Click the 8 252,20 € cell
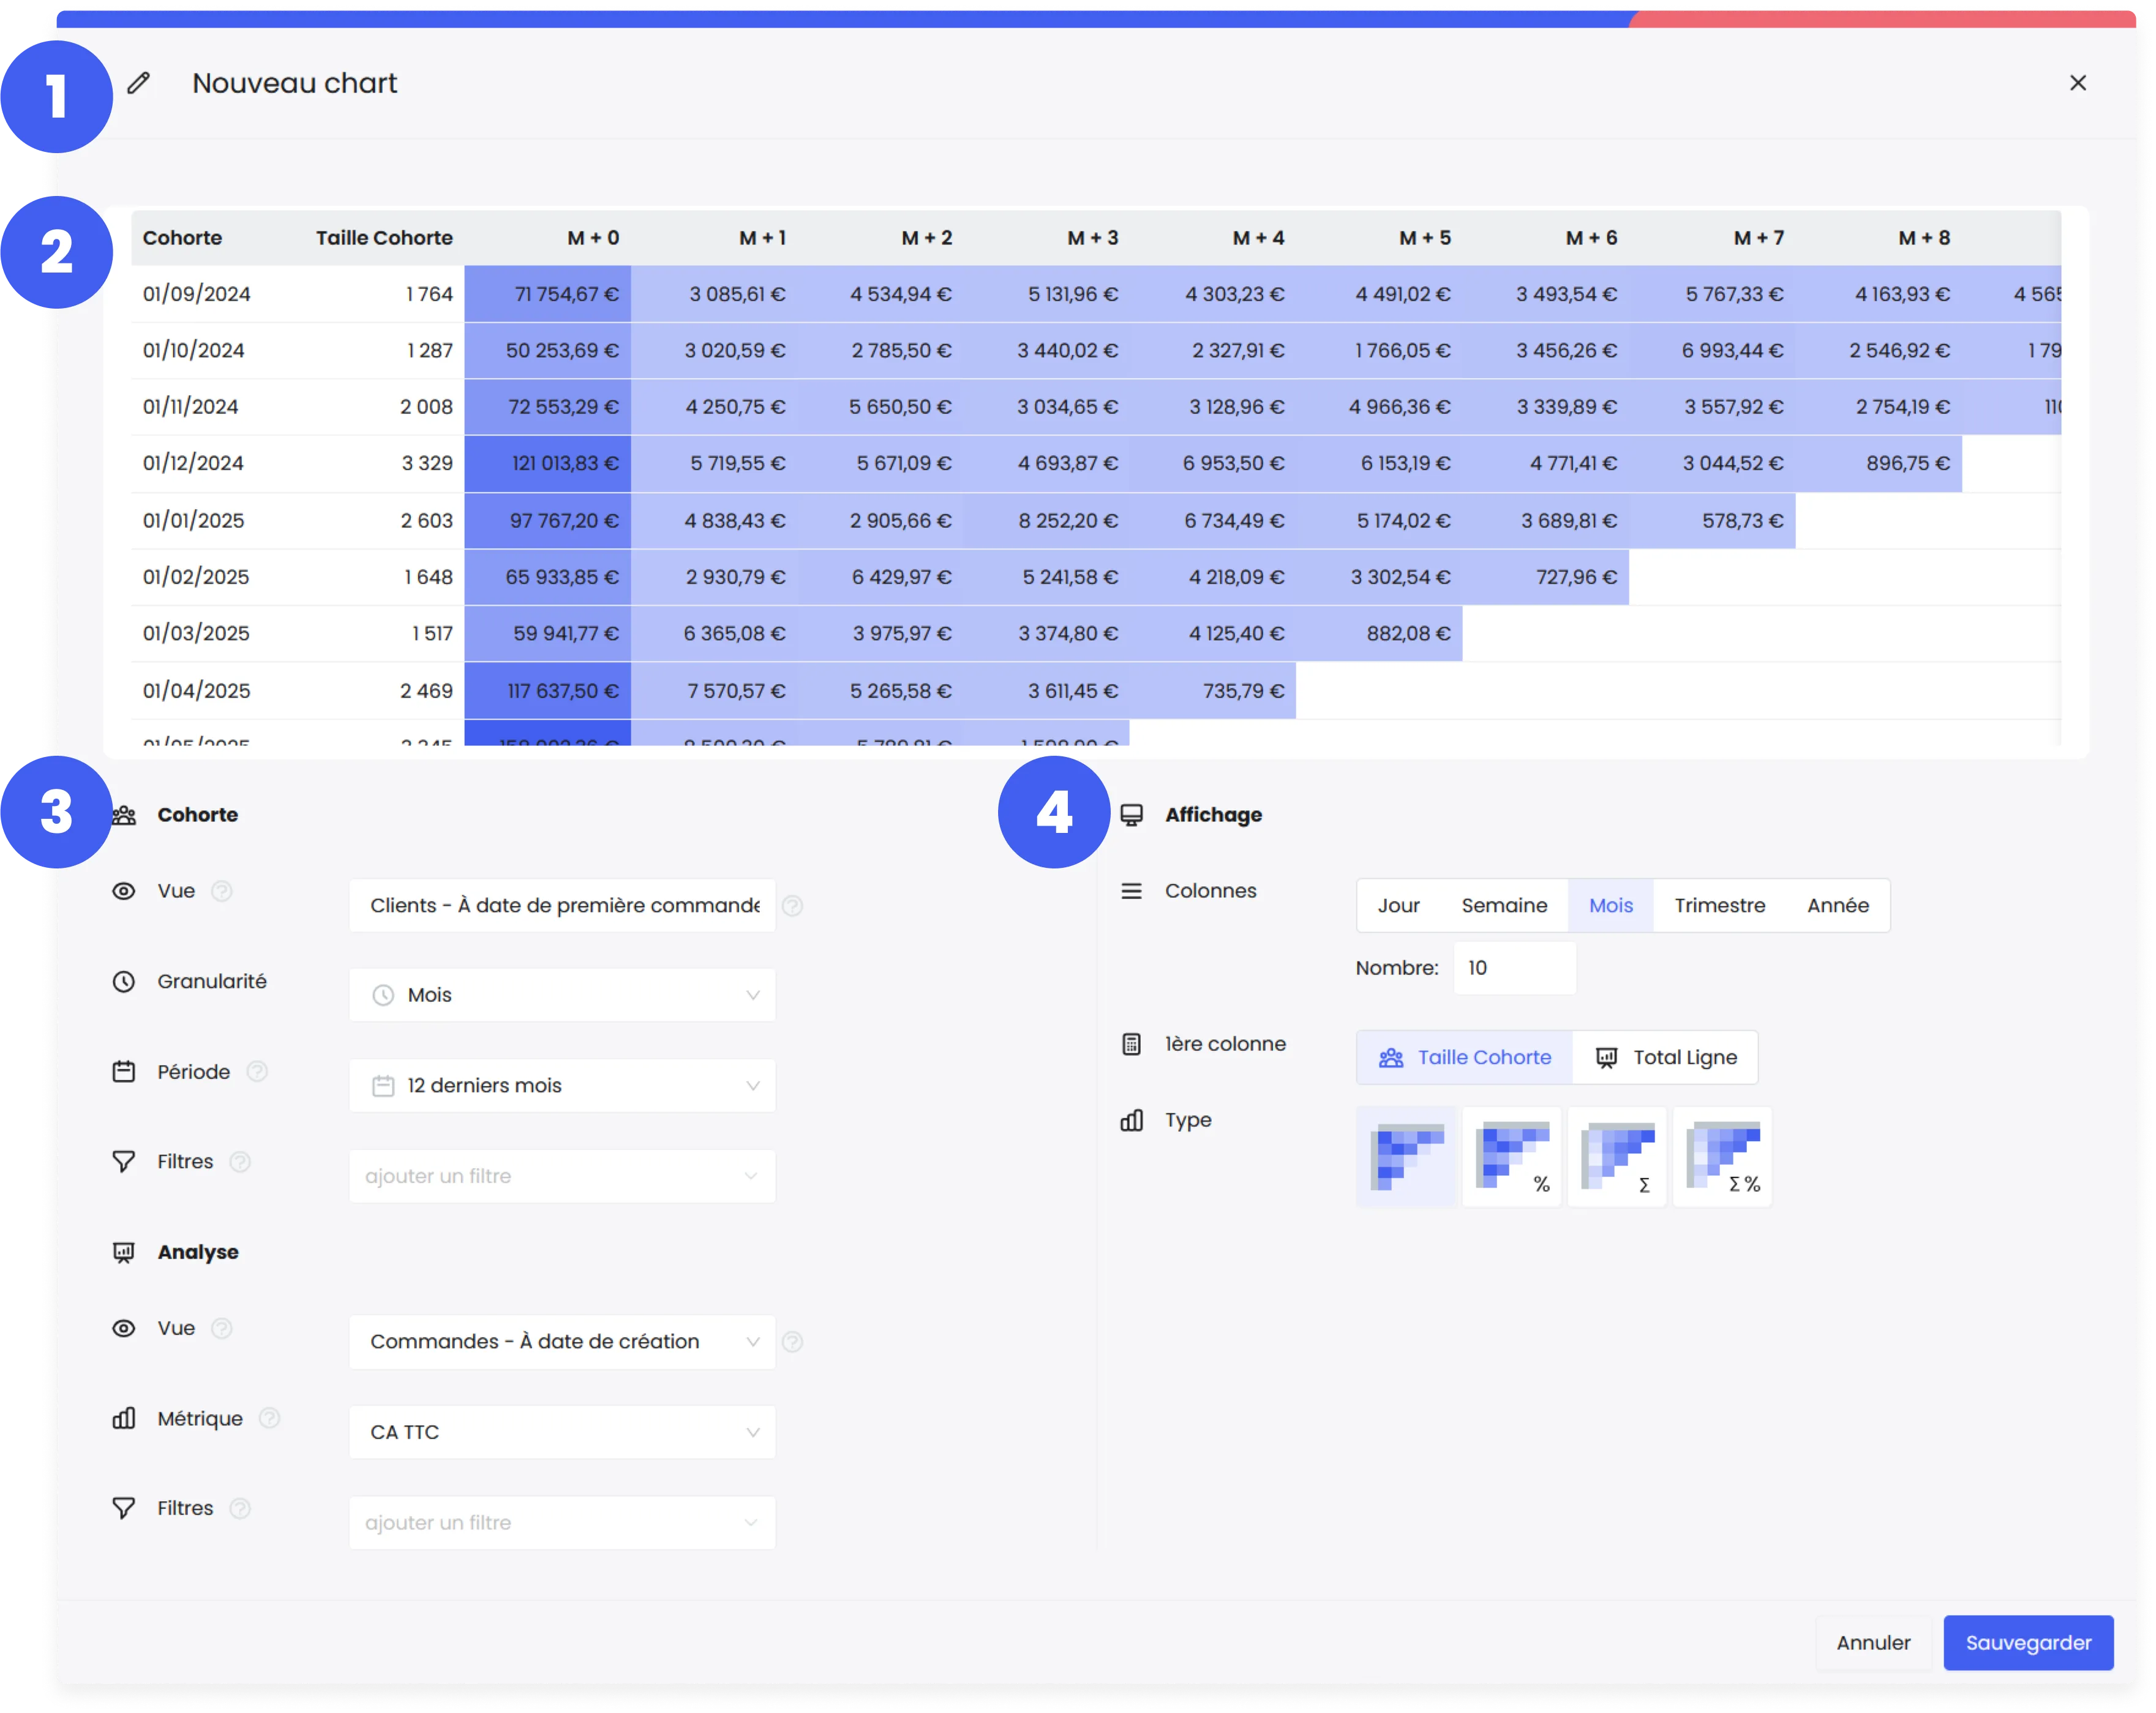The height and width of the screenshot is (1713, 2156). pos(1047,521)
